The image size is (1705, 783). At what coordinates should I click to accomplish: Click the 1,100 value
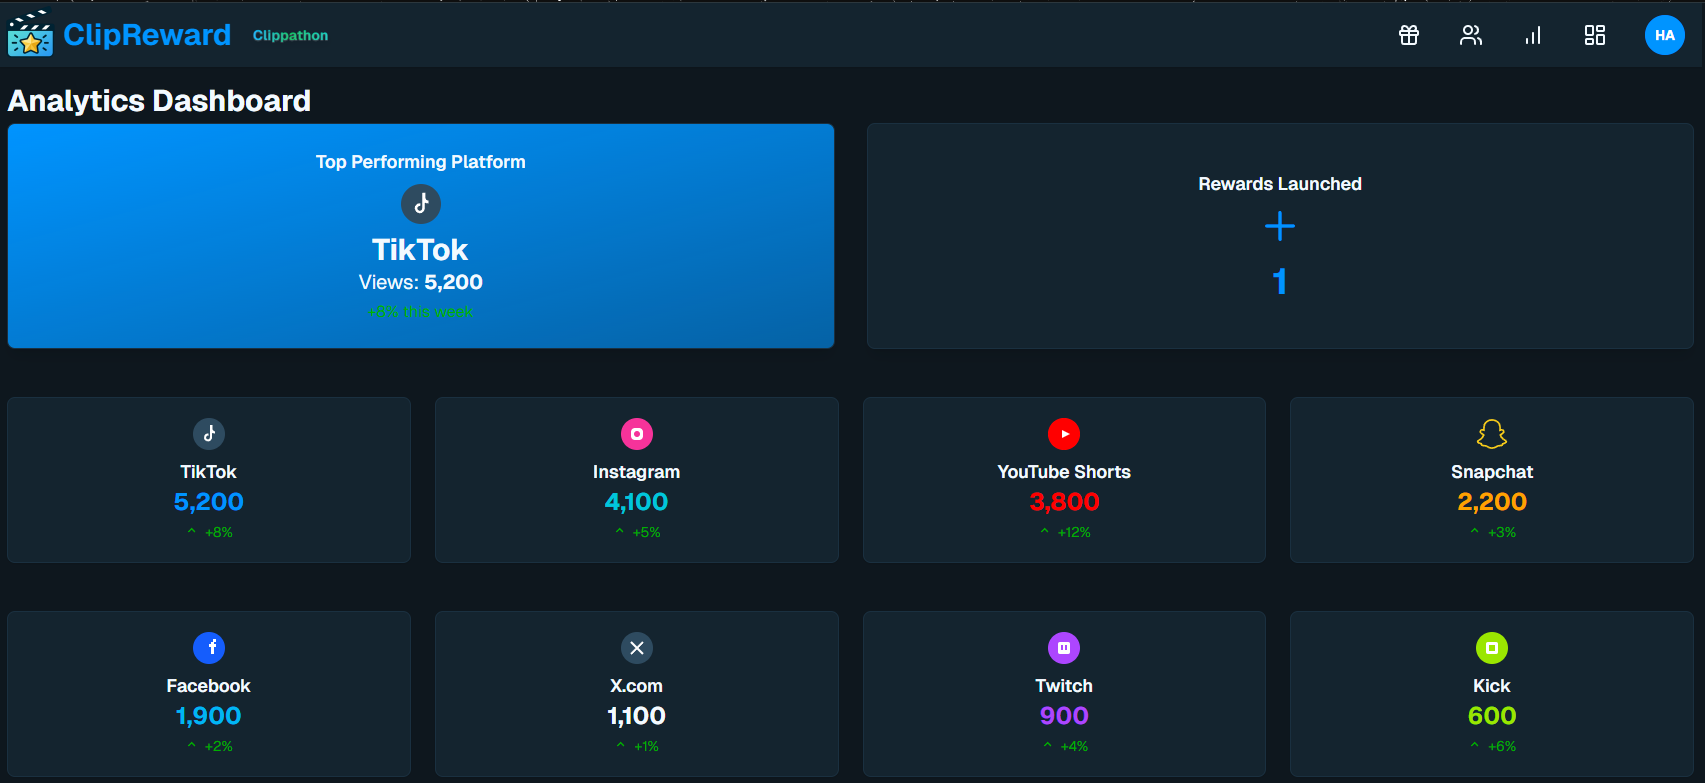coord(636,716)
